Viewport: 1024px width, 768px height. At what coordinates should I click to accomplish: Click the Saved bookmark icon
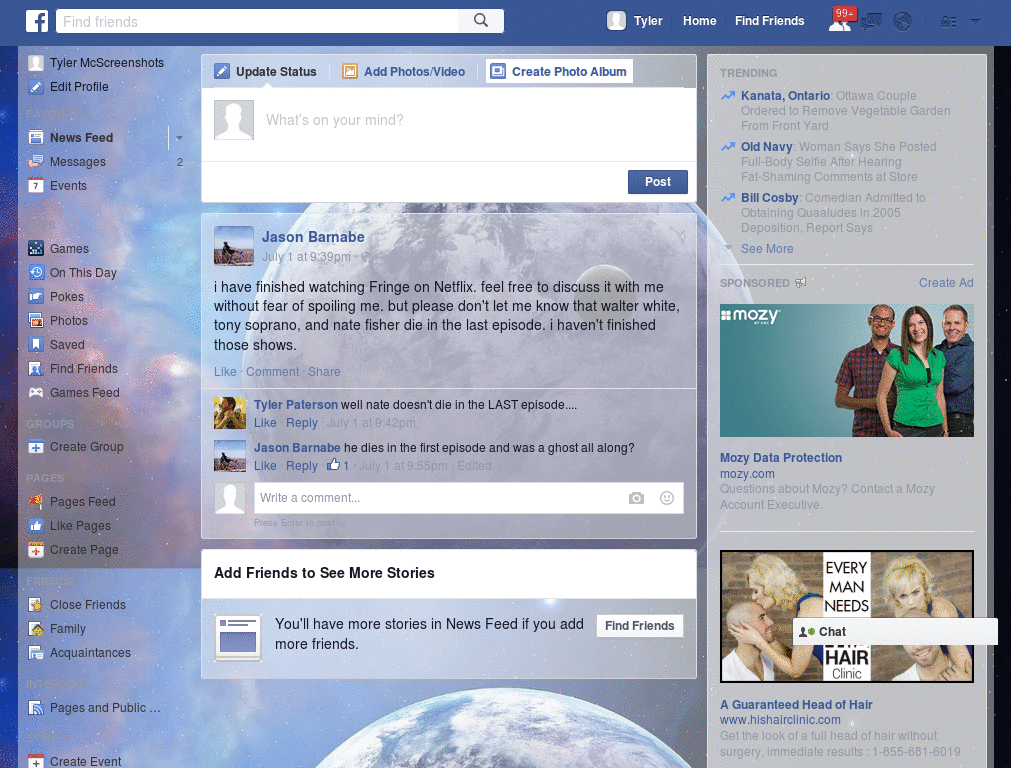click(x=36, y=344)
